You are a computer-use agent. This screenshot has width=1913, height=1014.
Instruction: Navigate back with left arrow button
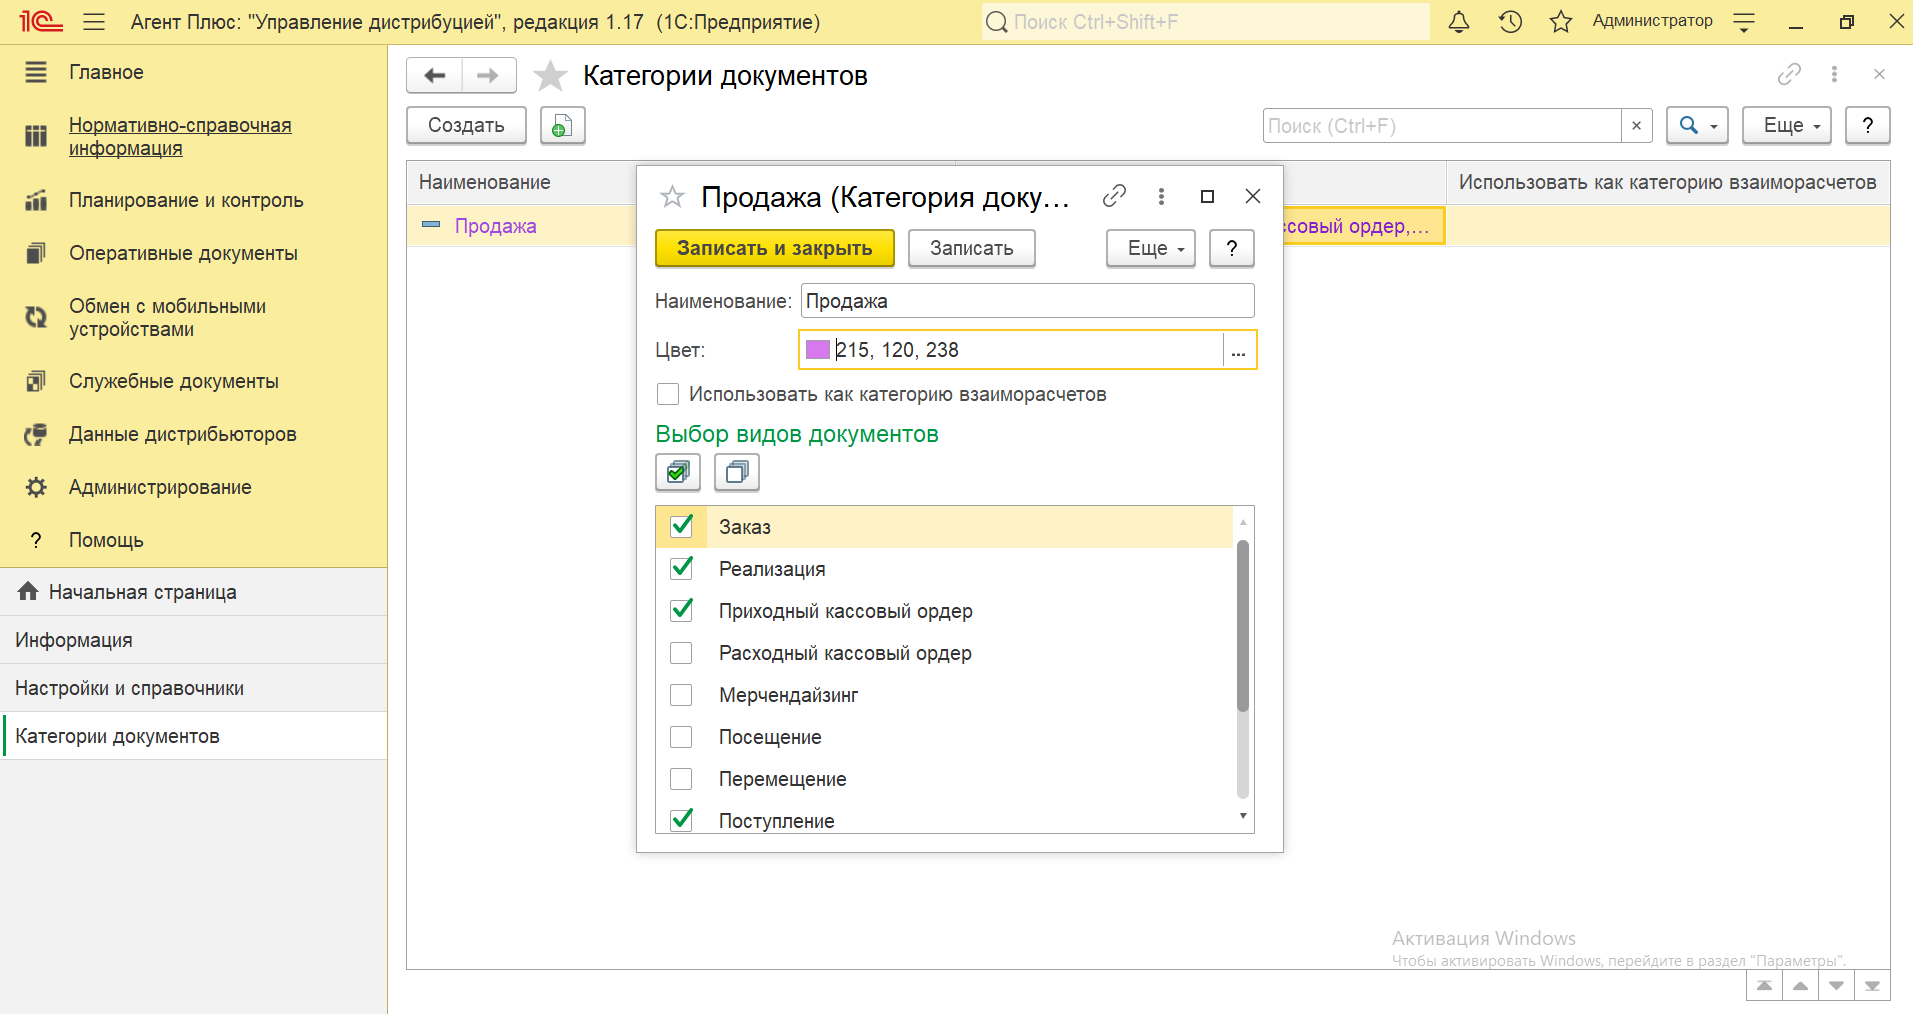(435, 76)
